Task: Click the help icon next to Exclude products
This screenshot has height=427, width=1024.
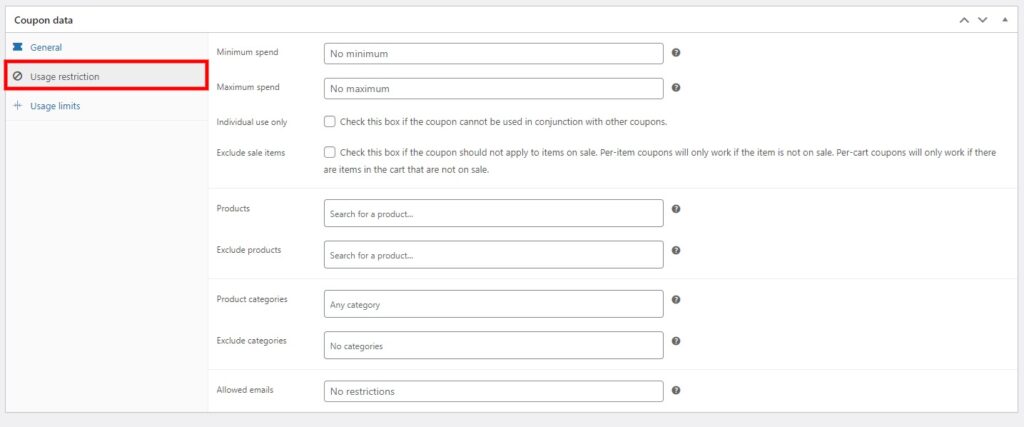Action: [676, 250]
